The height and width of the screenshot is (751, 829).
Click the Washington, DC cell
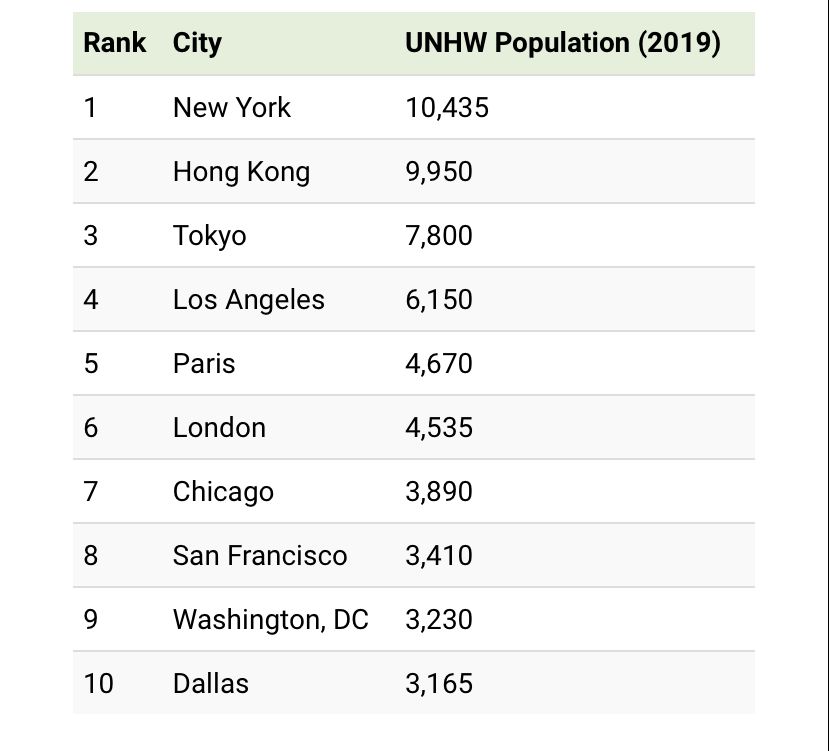click(x=270, y=619)
